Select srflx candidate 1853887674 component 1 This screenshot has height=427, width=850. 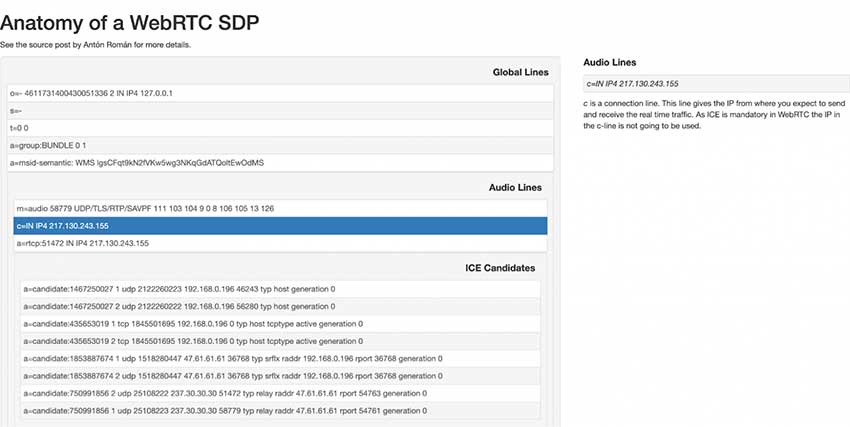tap(280, 358)
